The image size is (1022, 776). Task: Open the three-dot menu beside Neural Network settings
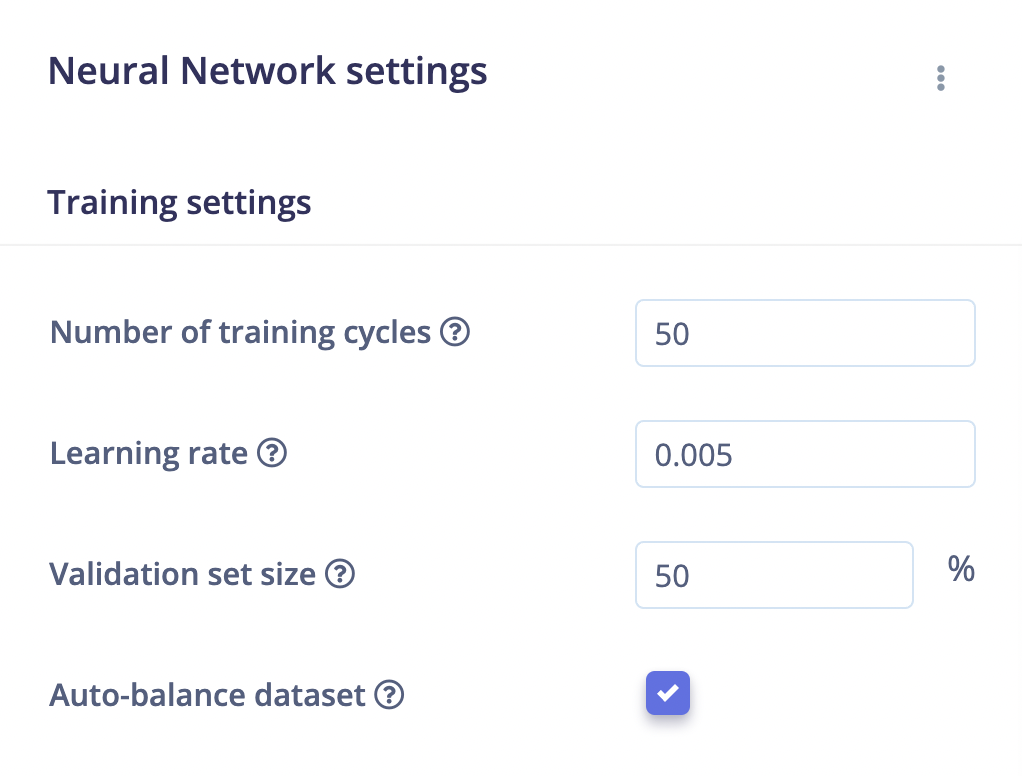pyautogui.click(x=940, y=78)
